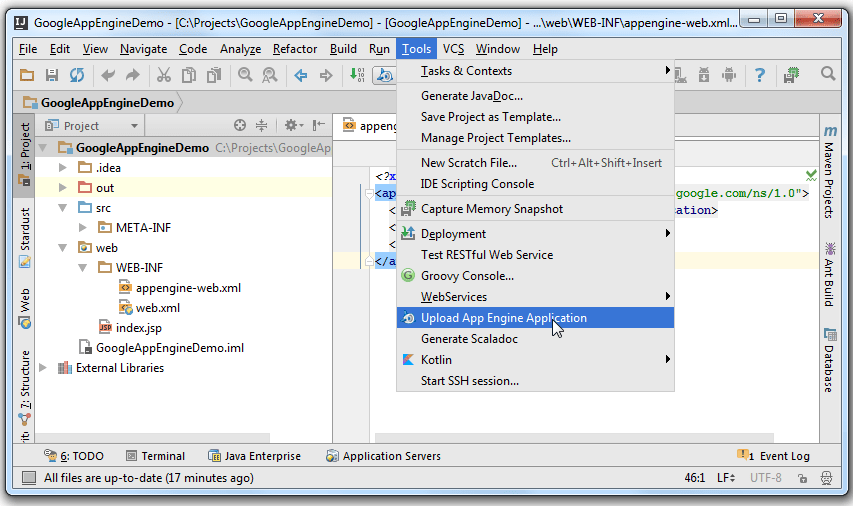Image resolution: width=853 pixels, height=506 pixels.
Task: Open the File menu
Action: pyautogui.click(x=28, y=49)
